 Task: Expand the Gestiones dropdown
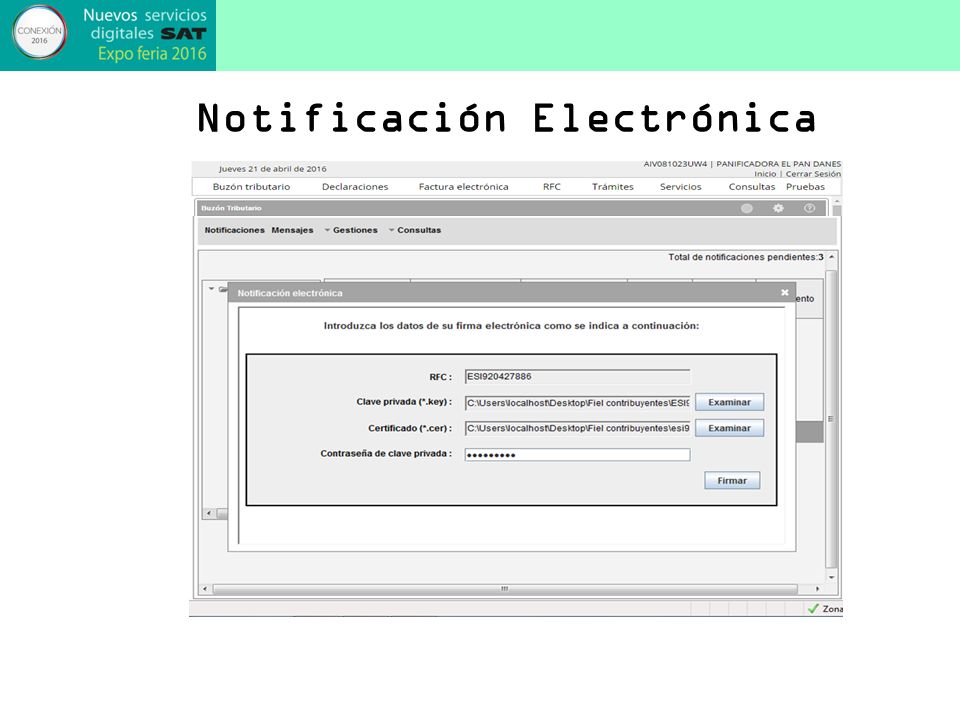[x=351, y=230]
